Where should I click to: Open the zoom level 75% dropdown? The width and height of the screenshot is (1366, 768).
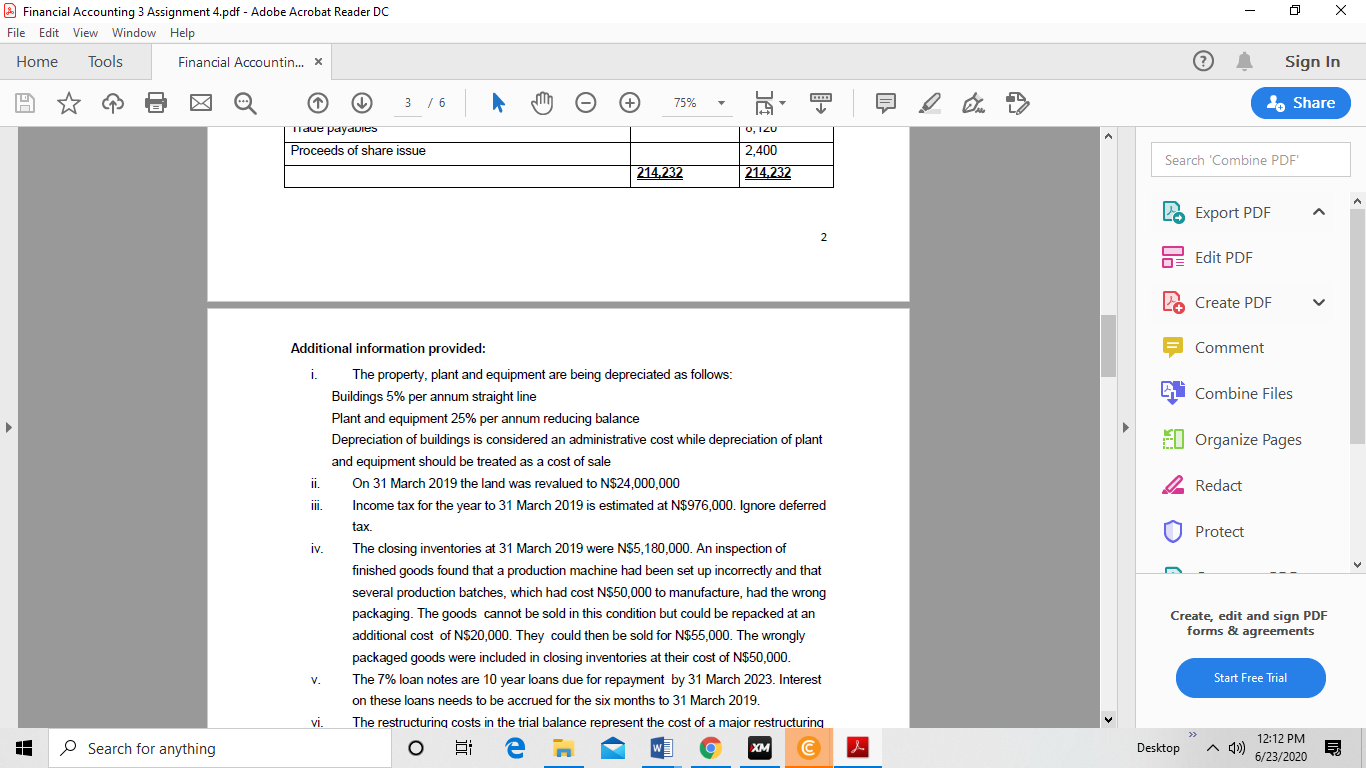[x=697, y=102]
